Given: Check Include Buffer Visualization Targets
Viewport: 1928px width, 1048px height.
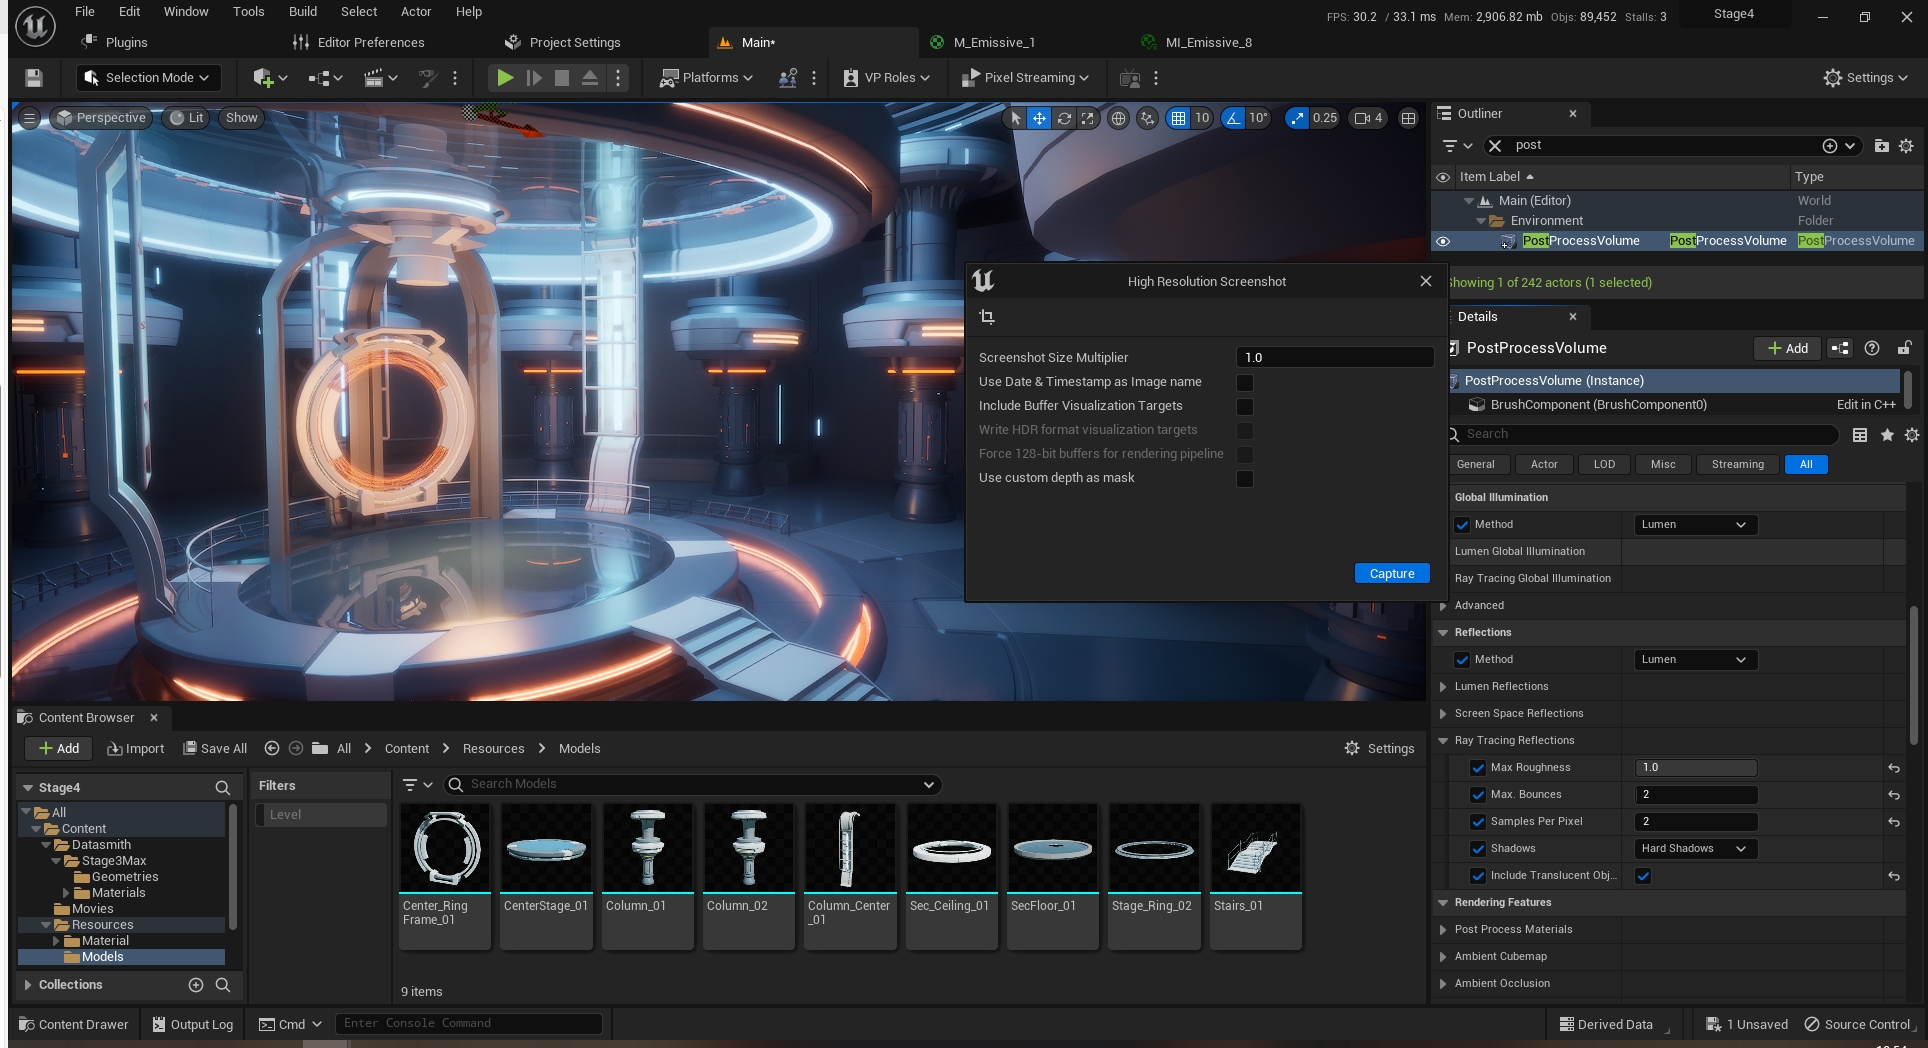Looking at the screenshot, I should coord(1245,407).
